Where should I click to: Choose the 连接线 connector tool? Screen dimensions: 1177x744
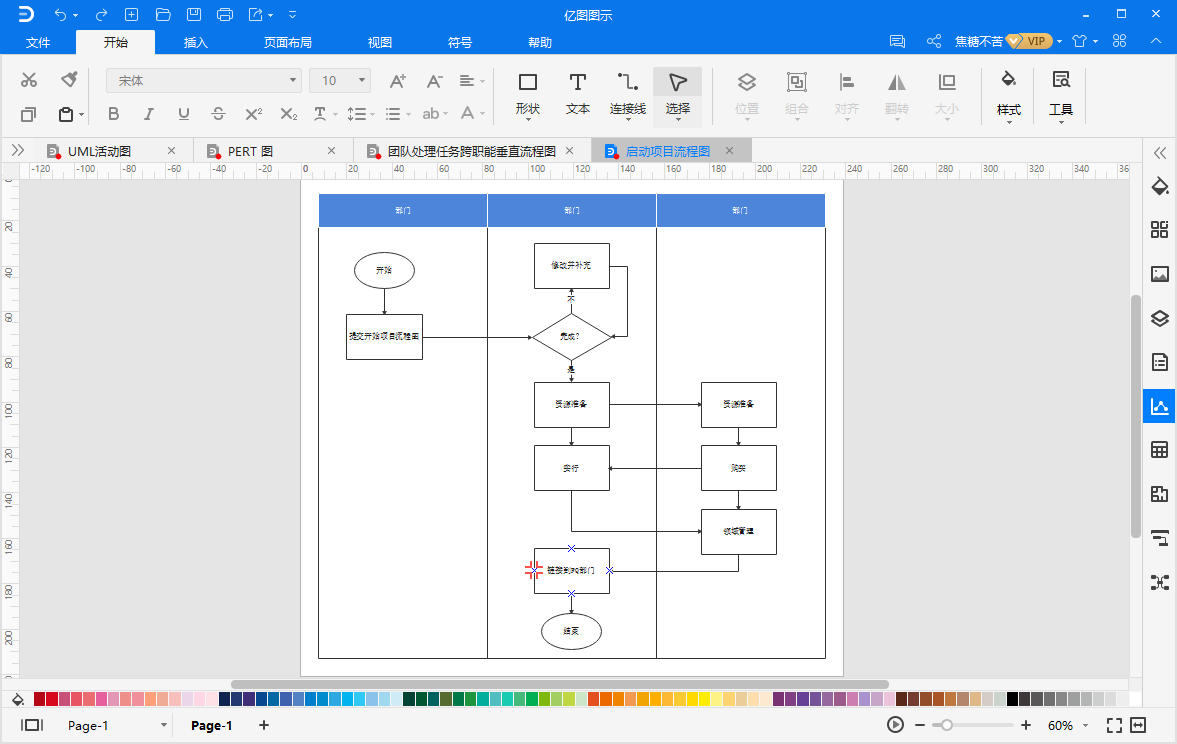(628, 95)
